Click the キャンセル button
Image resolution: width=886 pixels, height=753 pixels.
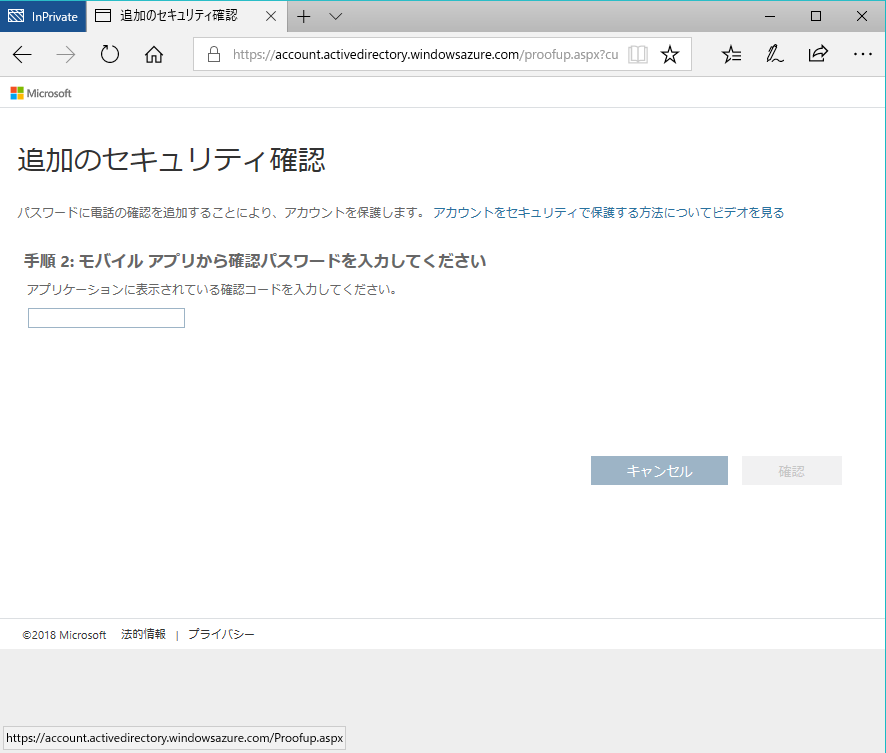tap(659, 470)
